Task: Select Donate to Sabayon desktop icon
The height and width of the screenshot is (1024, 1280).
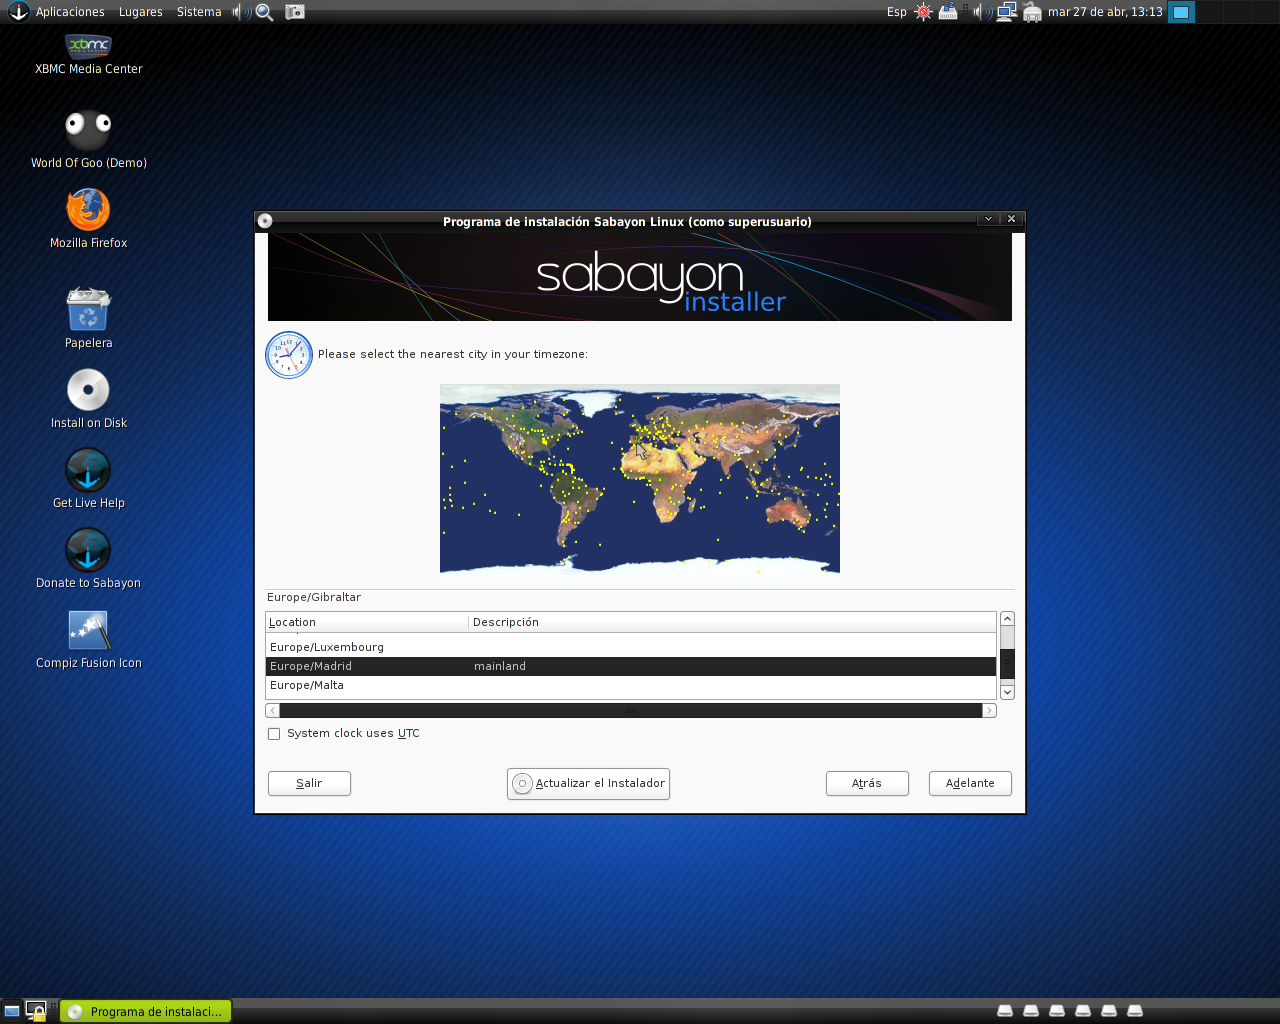Action: (89, 559)
